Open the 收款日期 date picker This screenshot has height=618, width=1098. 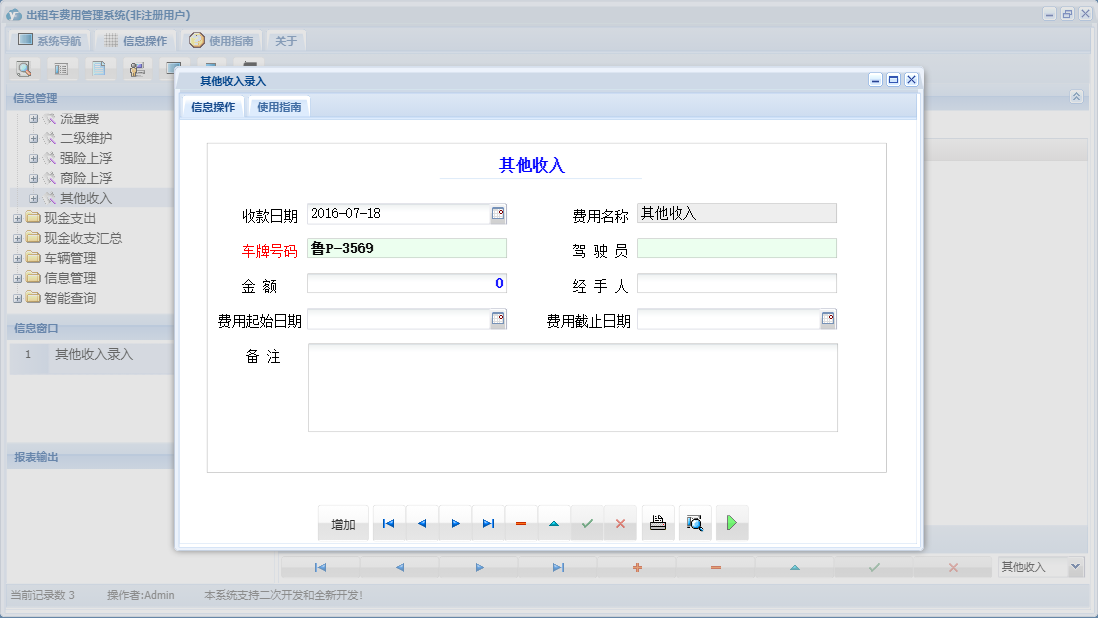pyautogui.click(x=498, y=213)
